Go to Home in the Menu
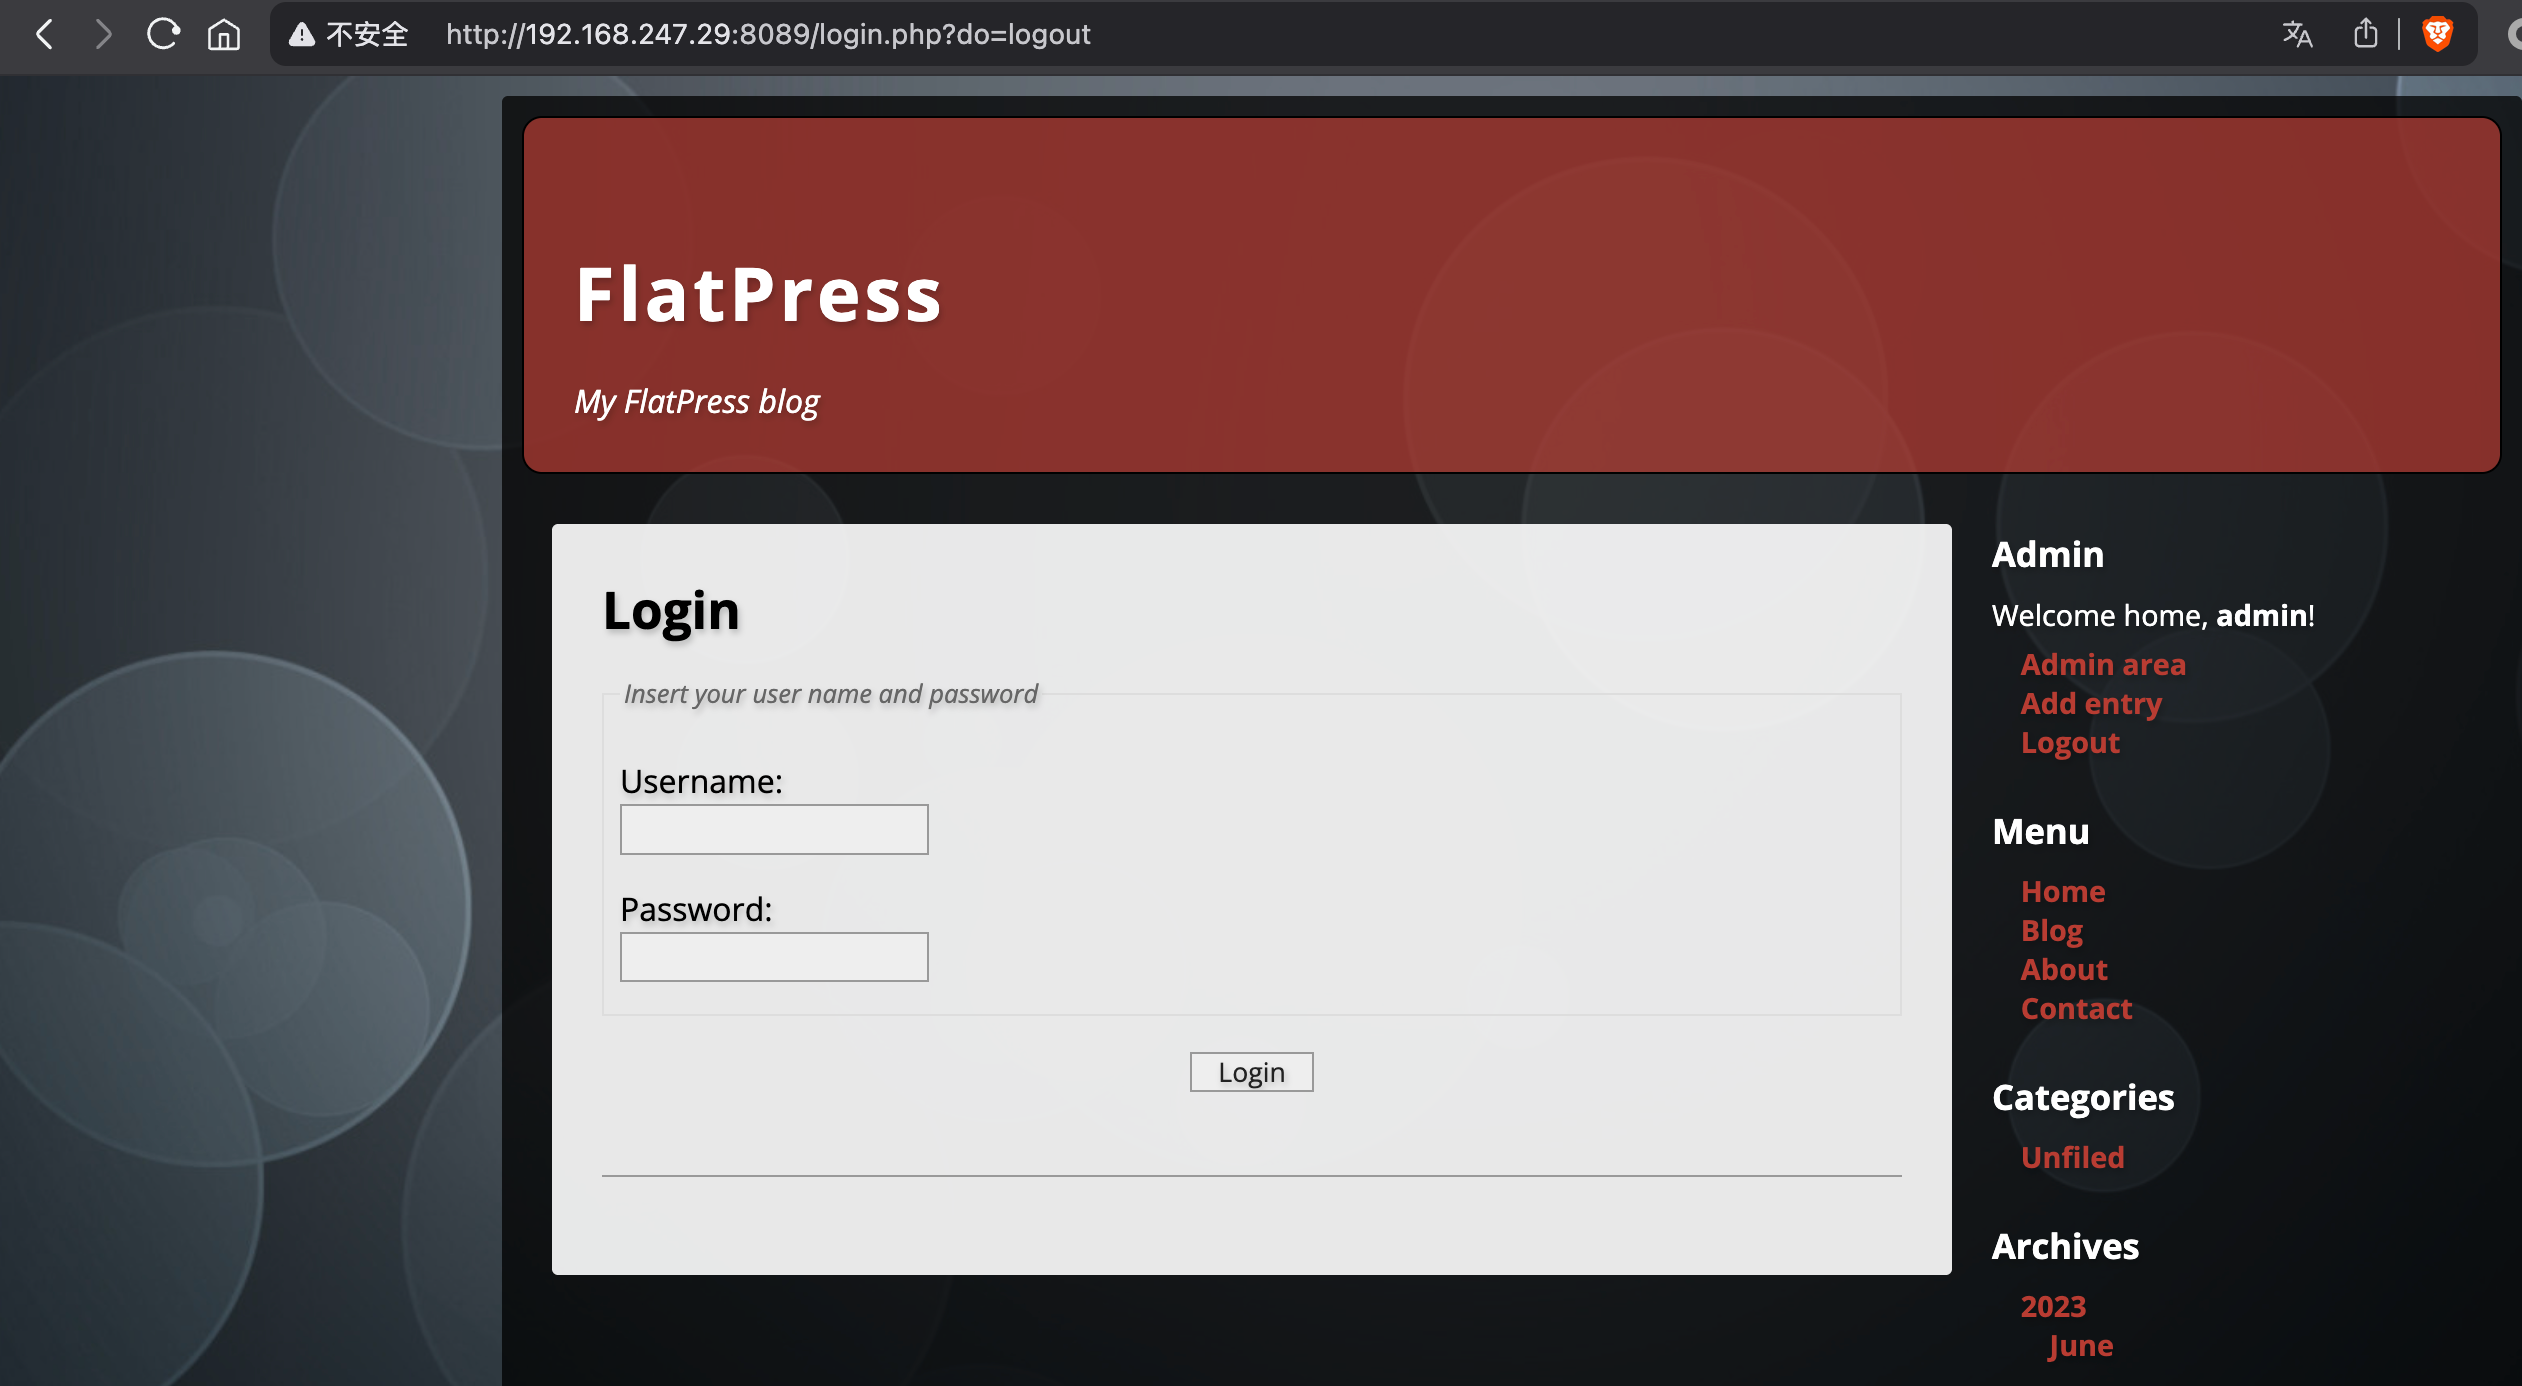This screenshot has width=2522, height=1386. pyautogui.click(x=2063, y=891)
